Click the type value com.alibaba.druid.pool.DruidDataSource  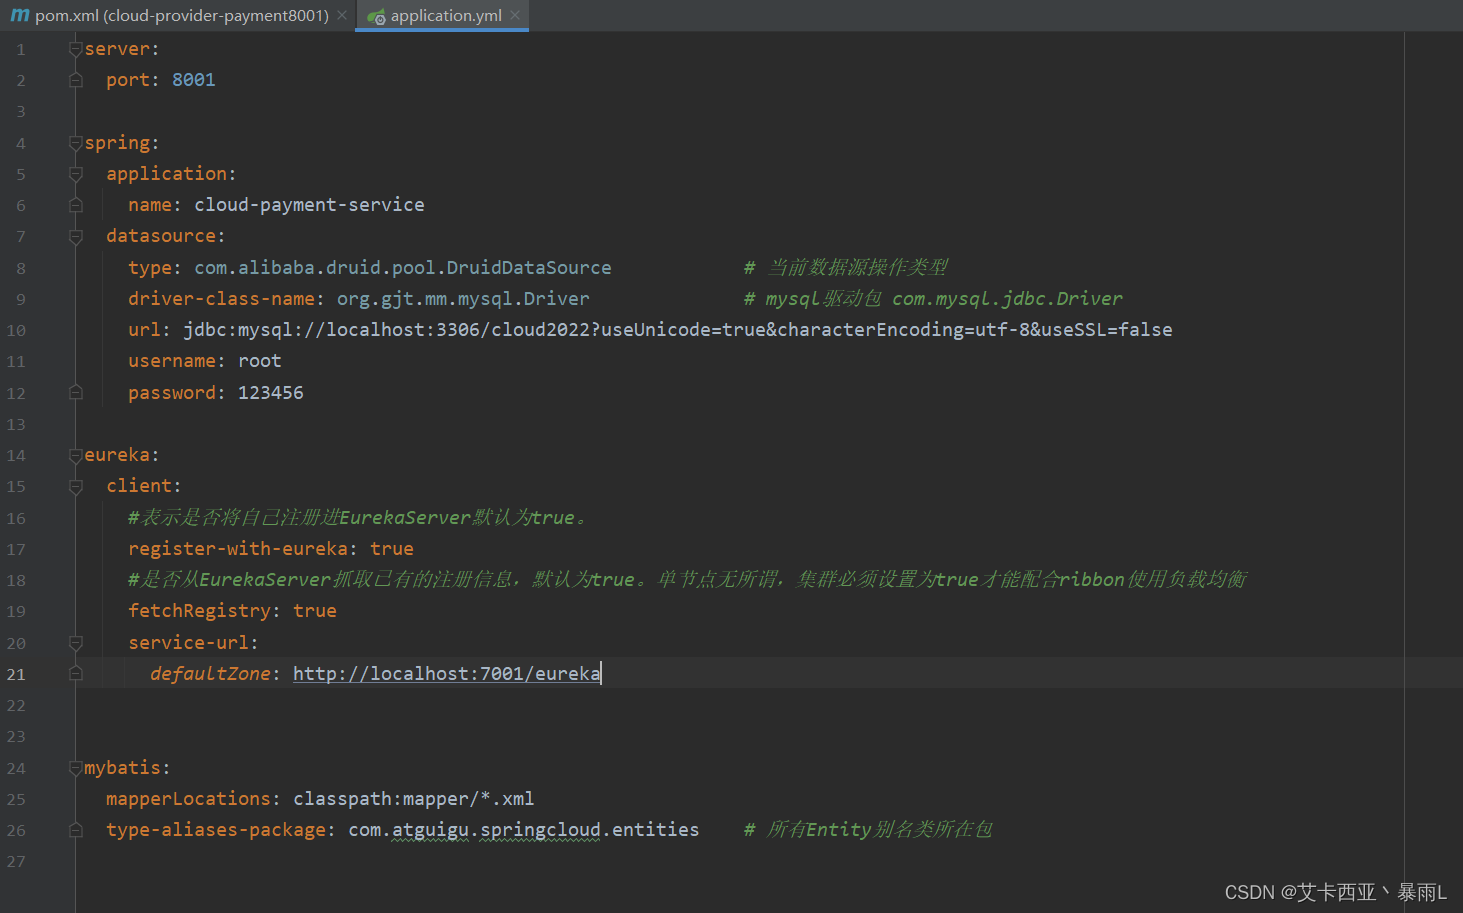click(402, 267)
